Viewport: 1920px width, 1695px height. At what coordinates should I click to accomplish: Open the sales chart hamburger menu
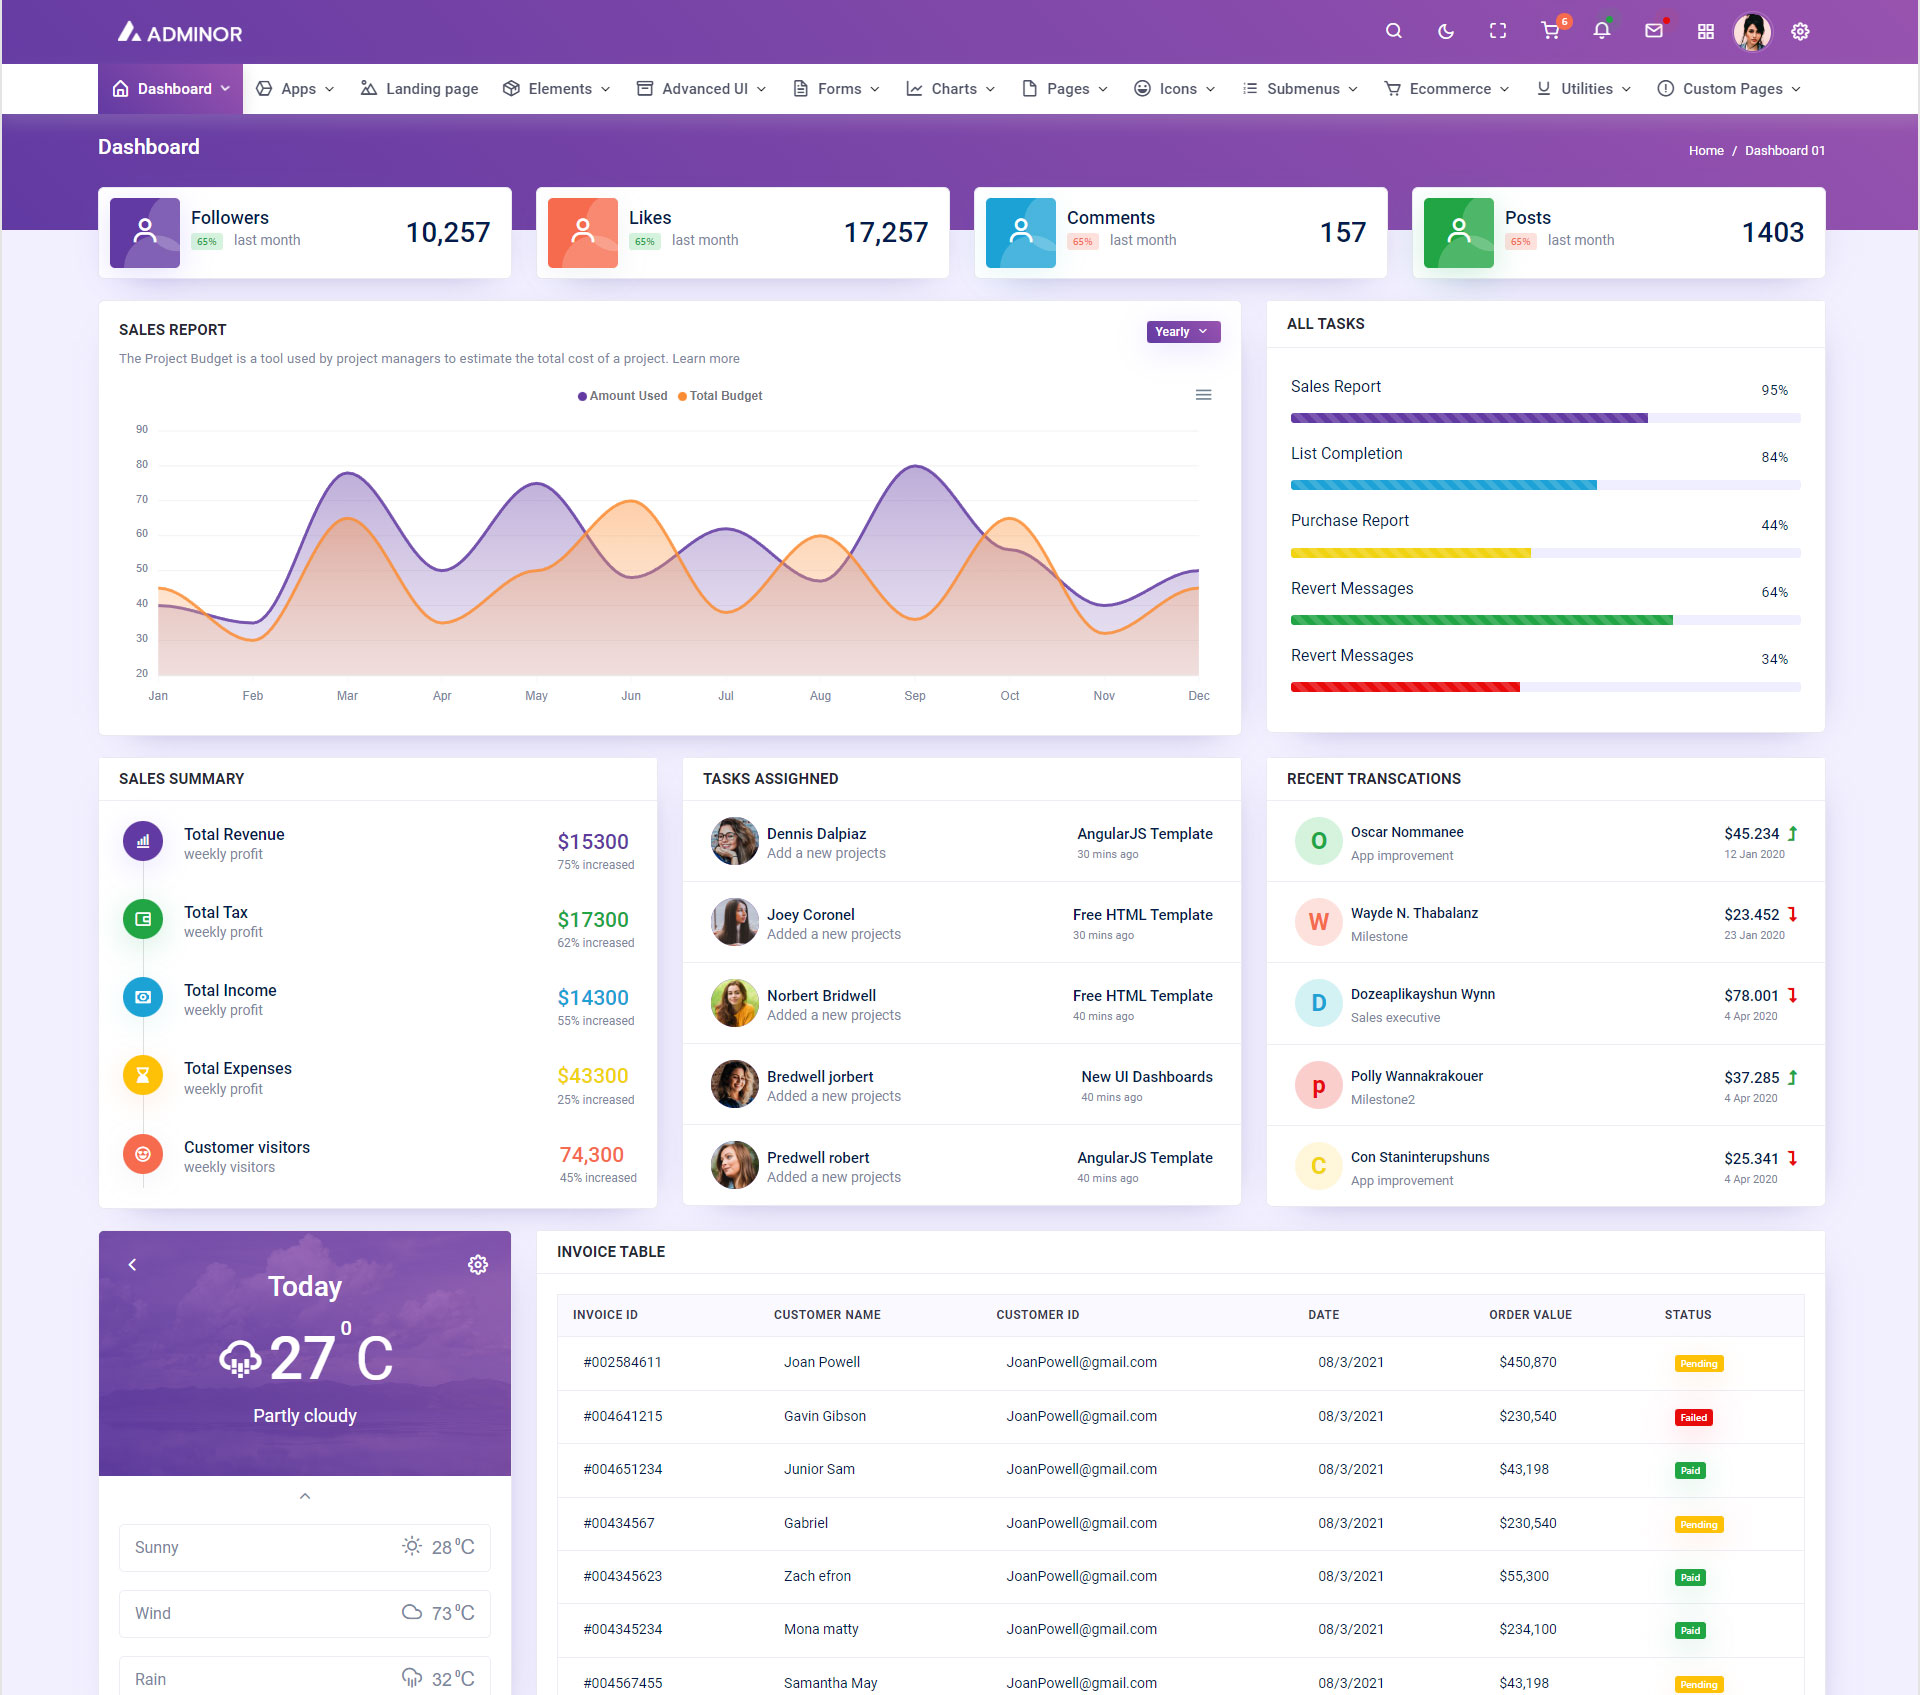(x=1203, y=395)
